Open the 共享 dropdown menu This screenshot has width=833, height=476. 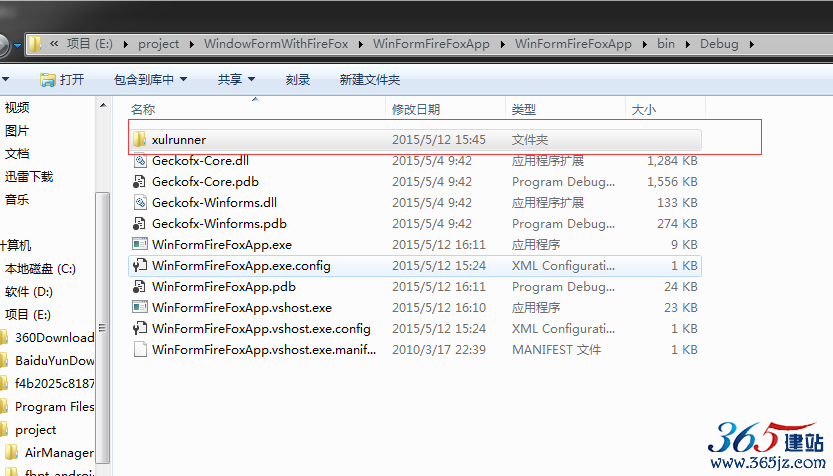tap(236, 80)
